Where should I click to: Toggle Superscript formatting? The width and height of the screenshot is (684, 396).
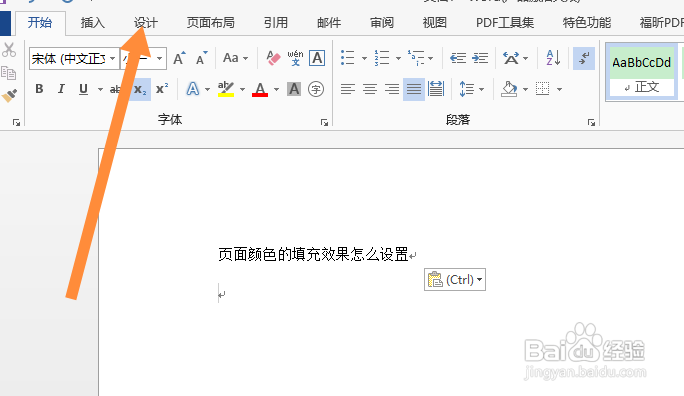tap(162, 89)
